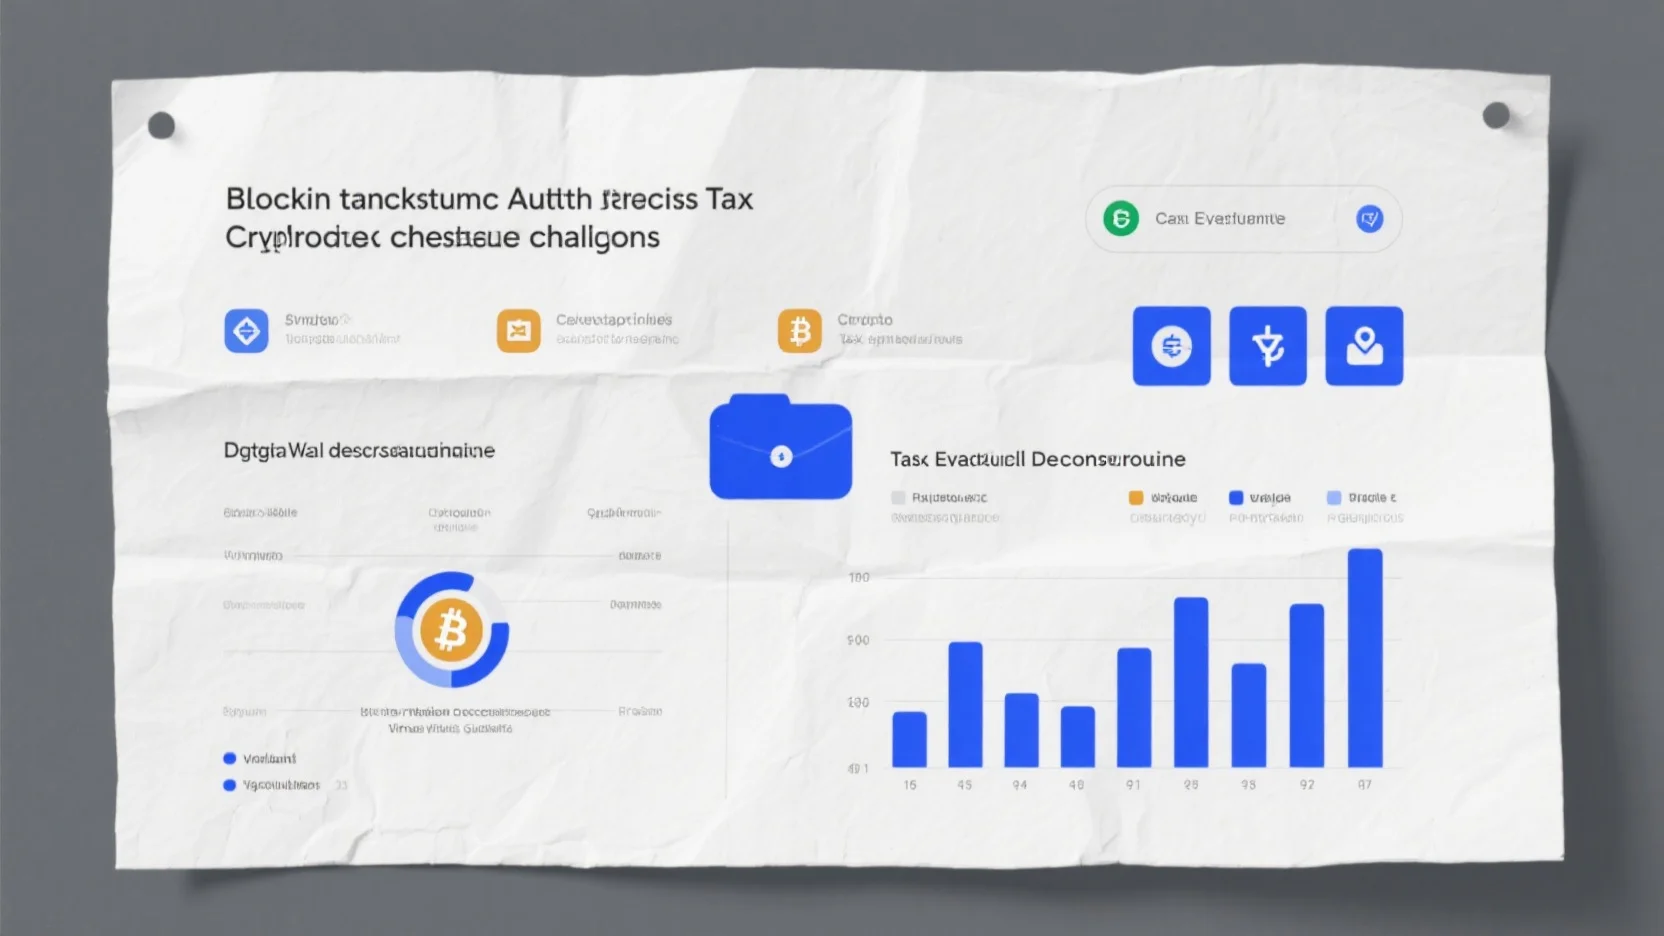Open the currency exchange icon in the top-right grid
Screen dimensions: 1664x936
pyautogui.click(x=1171, y=345)
